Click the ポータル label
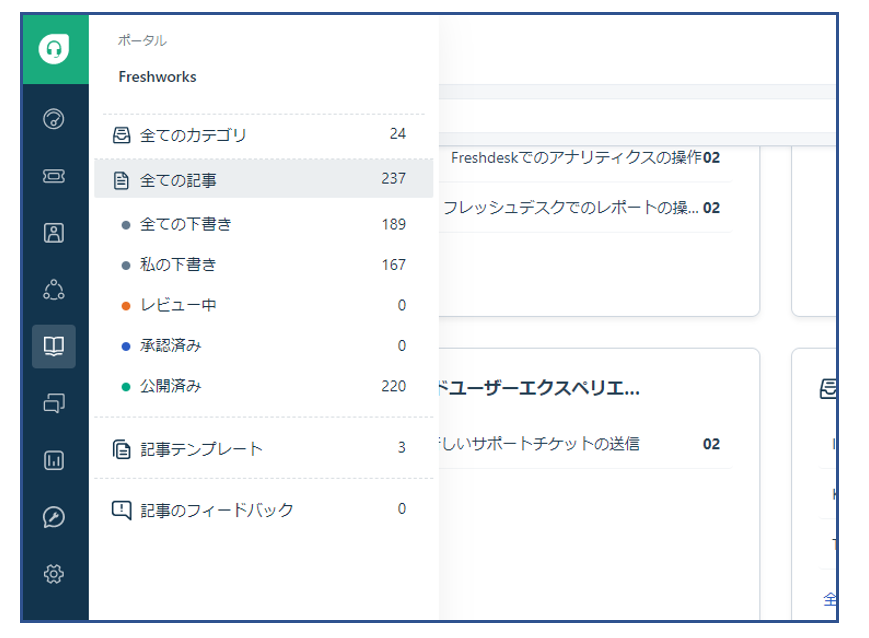This screenshot has width=869, height=638. (x=142, y=40)
